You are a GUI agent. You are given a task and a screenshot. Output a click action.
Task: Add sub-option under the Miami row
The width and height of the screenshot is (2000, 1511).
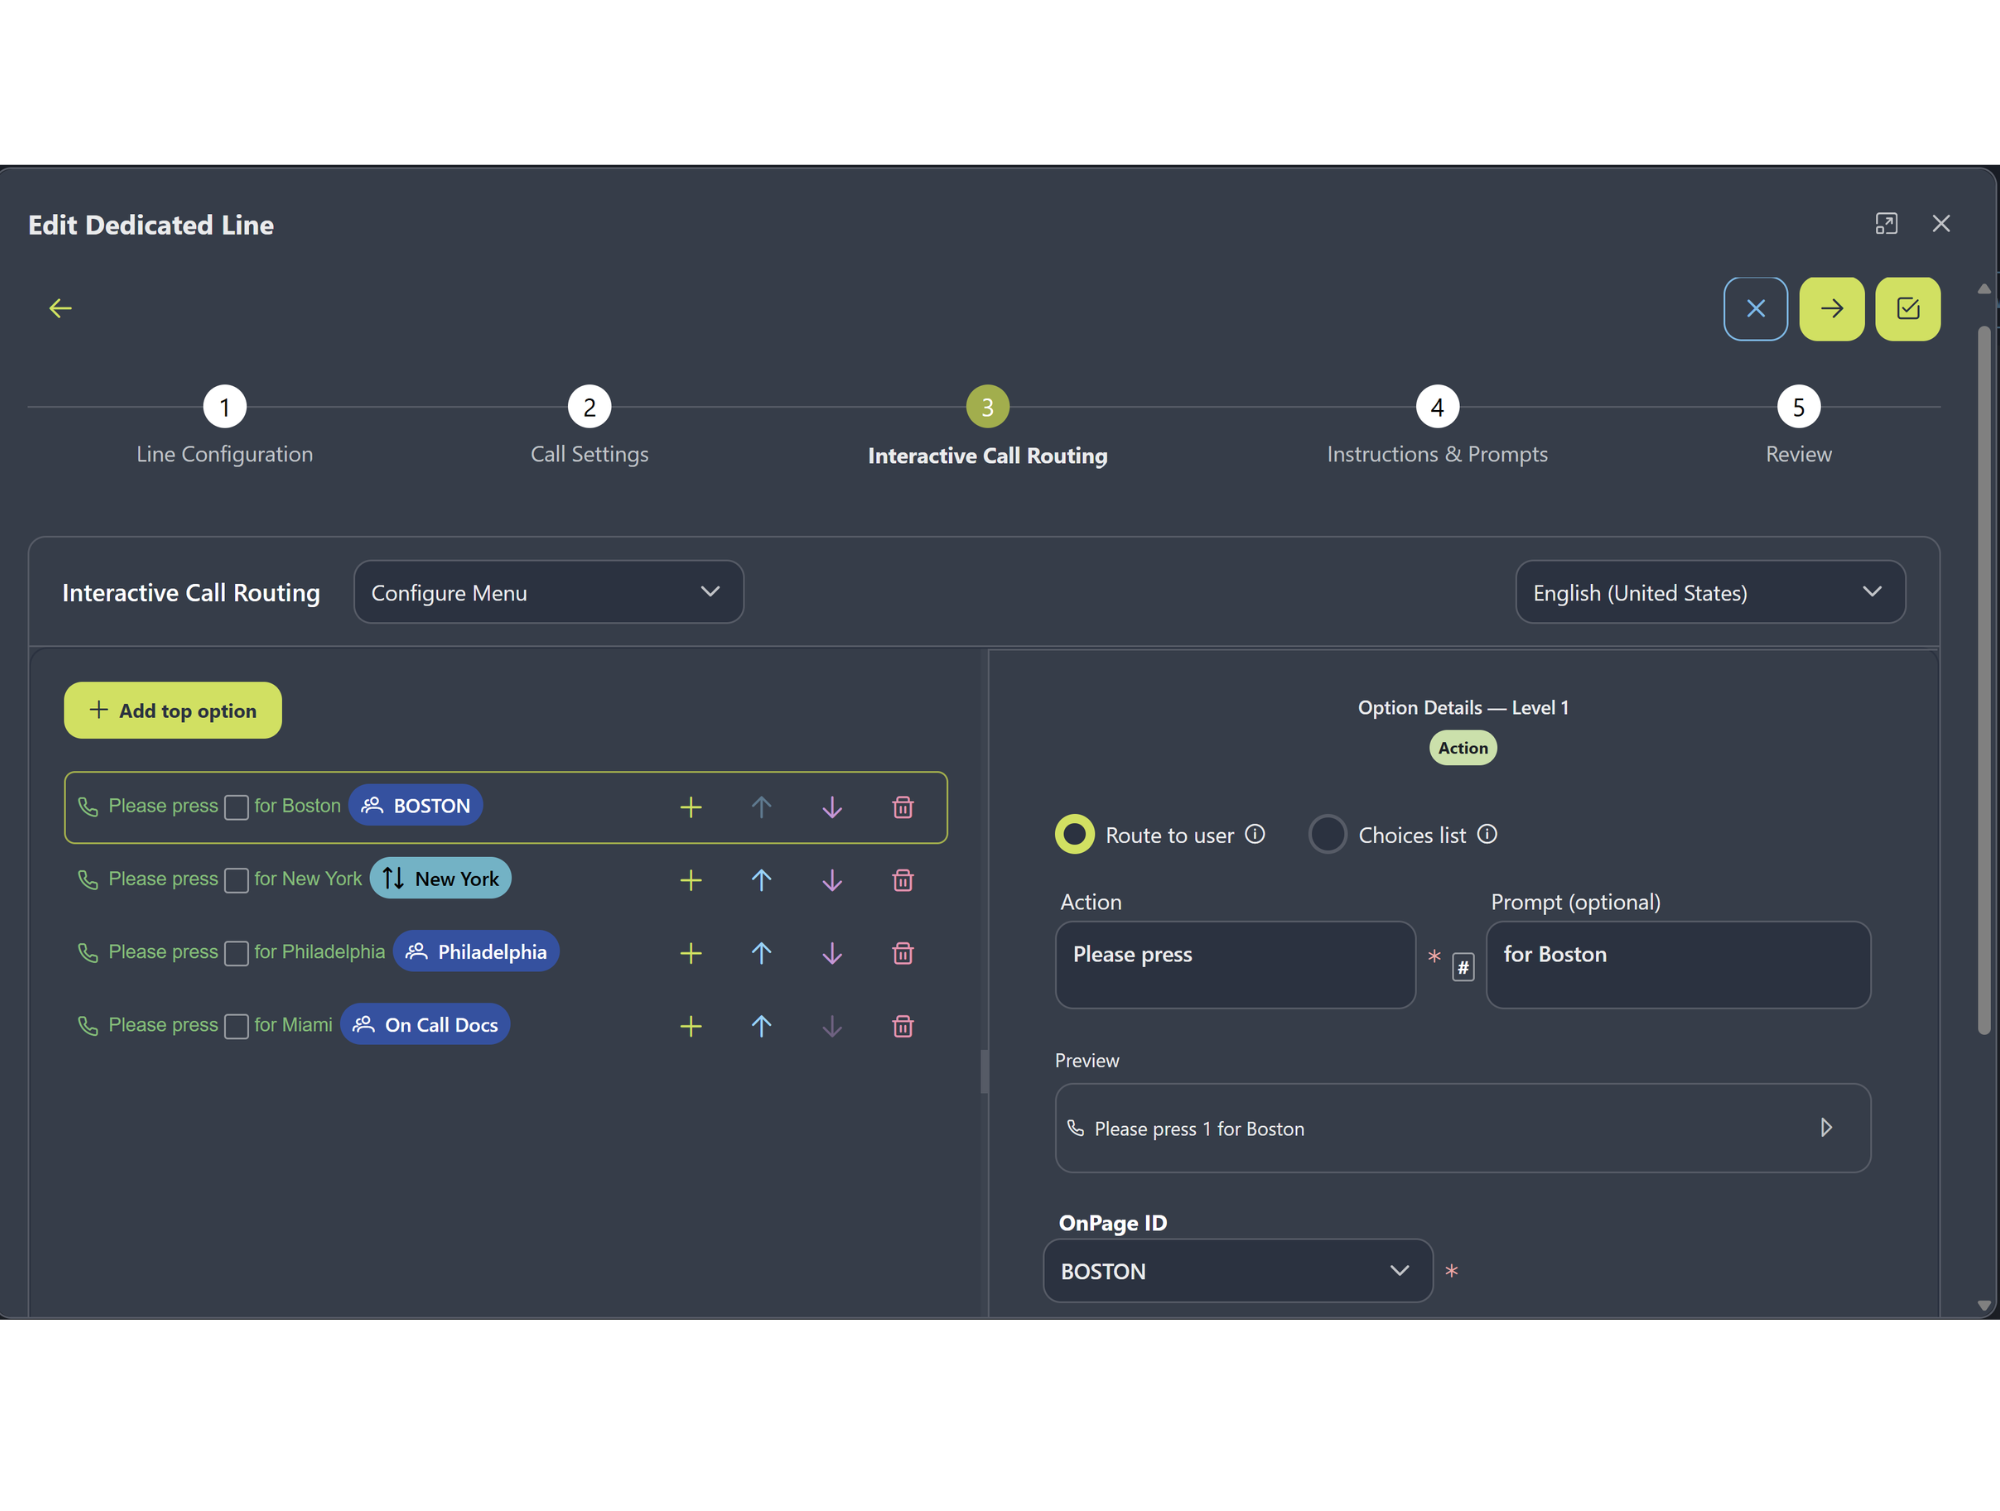click(690, 1026)
